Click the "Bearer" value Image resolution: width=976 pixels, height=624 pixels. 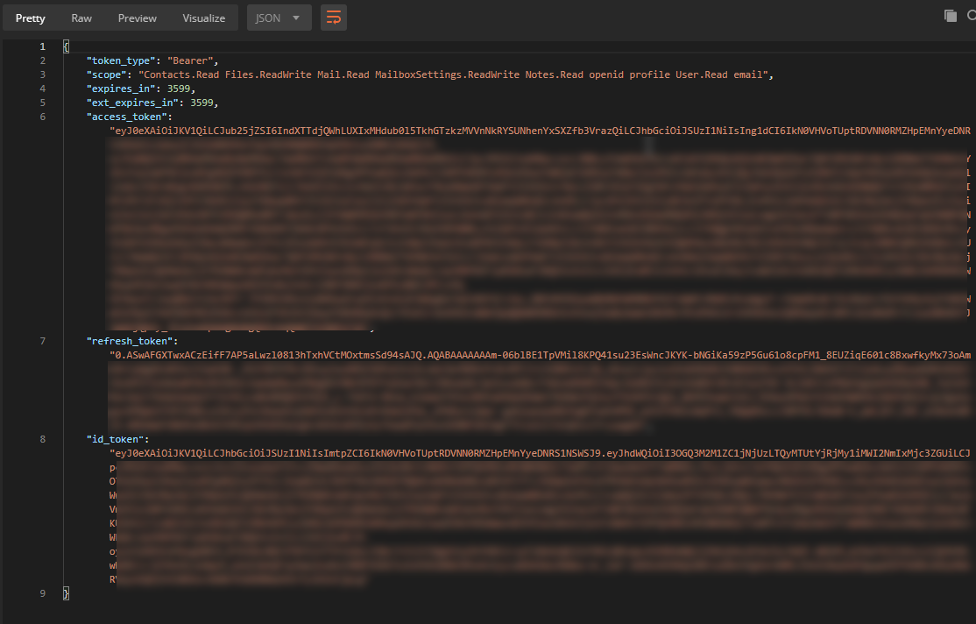point(190,60)
